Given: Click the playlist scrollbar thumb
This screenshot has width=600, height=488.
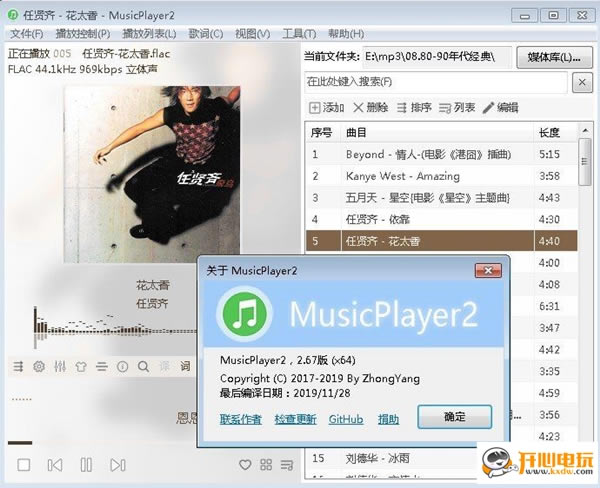Looking at the screenshot, I should pyautogui.click(x=585, y=162).
